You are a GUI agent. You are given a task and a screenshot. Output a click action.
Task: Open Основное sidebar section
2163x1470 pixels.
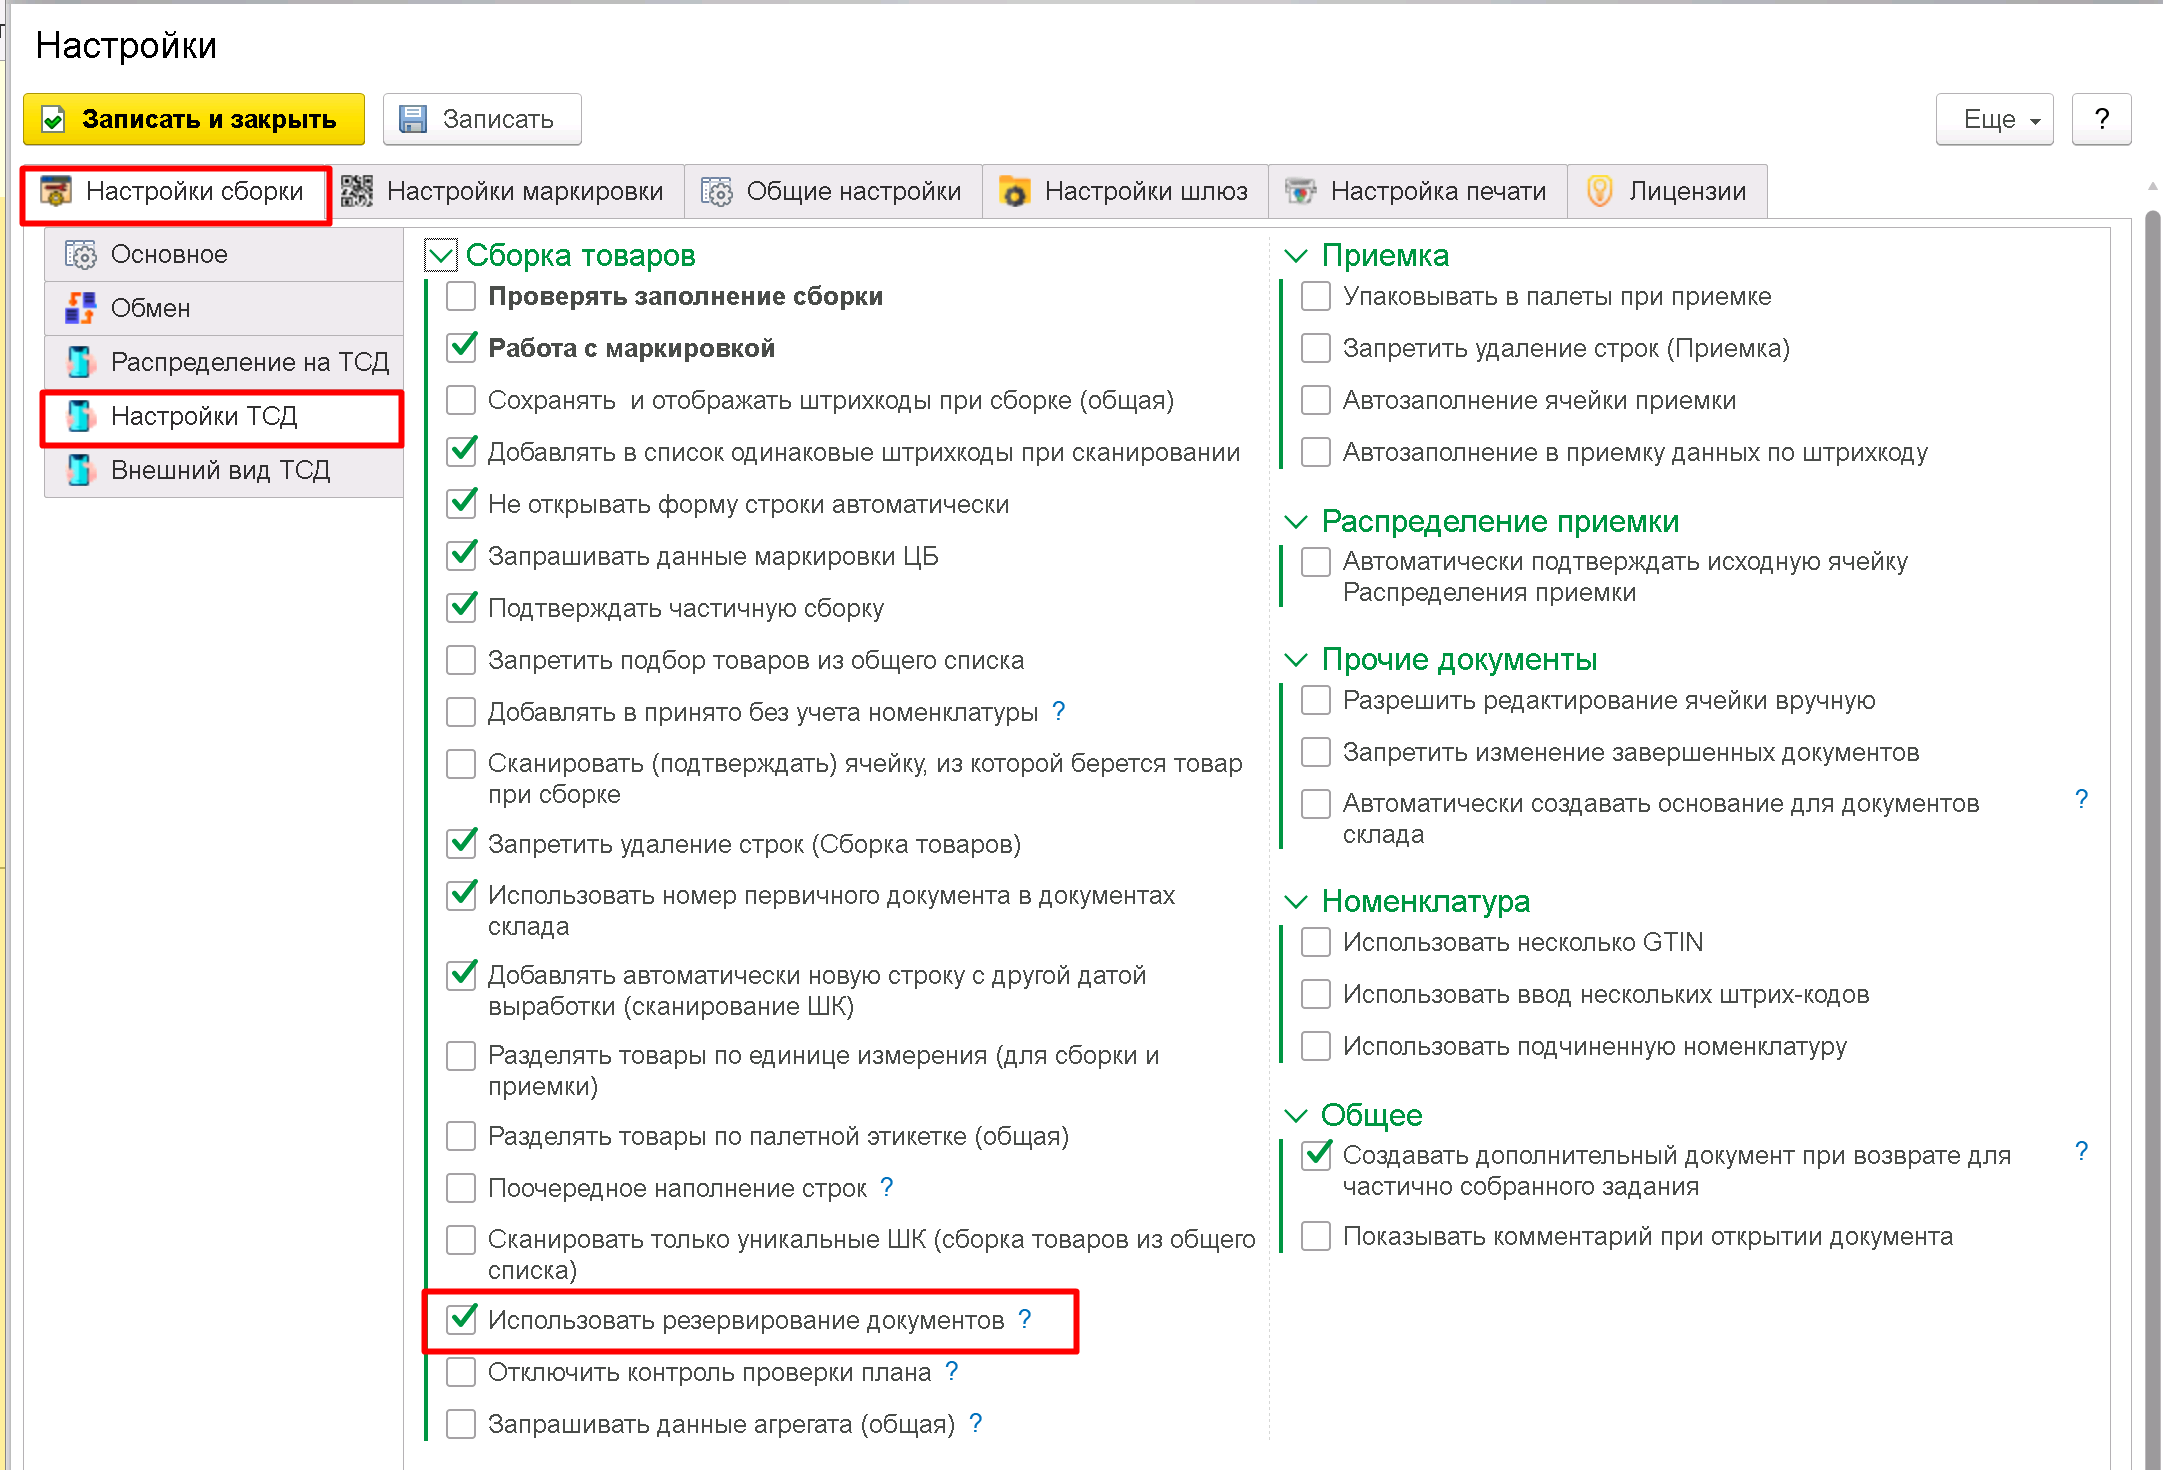tap(224, 255)
